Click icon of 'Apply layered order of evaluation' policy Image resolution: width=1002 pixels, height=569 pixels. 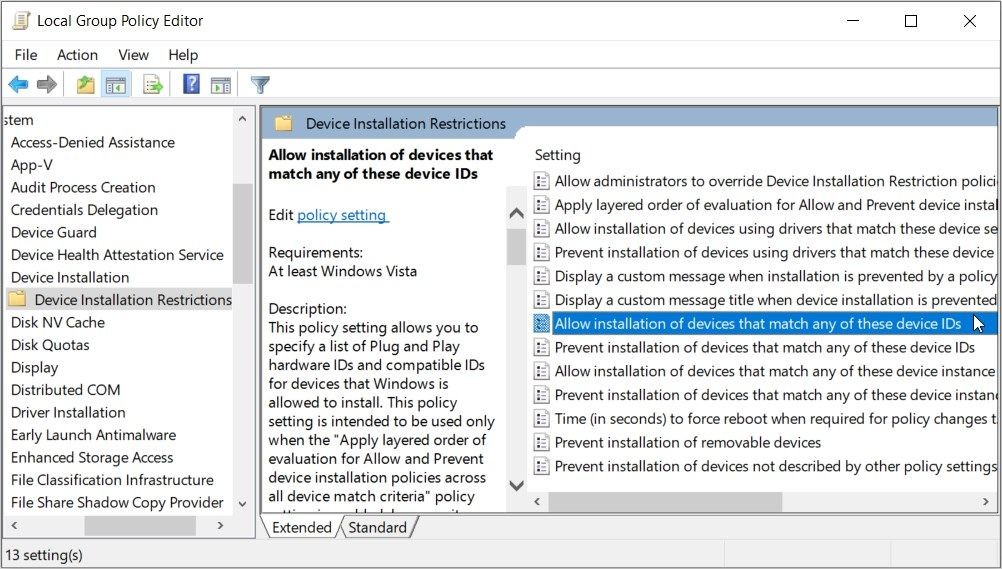[x=541, y=205]
